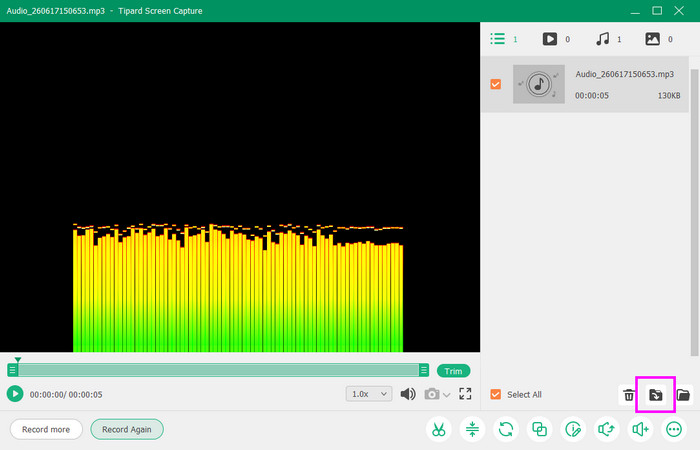Screen dimensions: 700x450
Task: Enter fullscreen preview mode
Action: coord(465,394)
